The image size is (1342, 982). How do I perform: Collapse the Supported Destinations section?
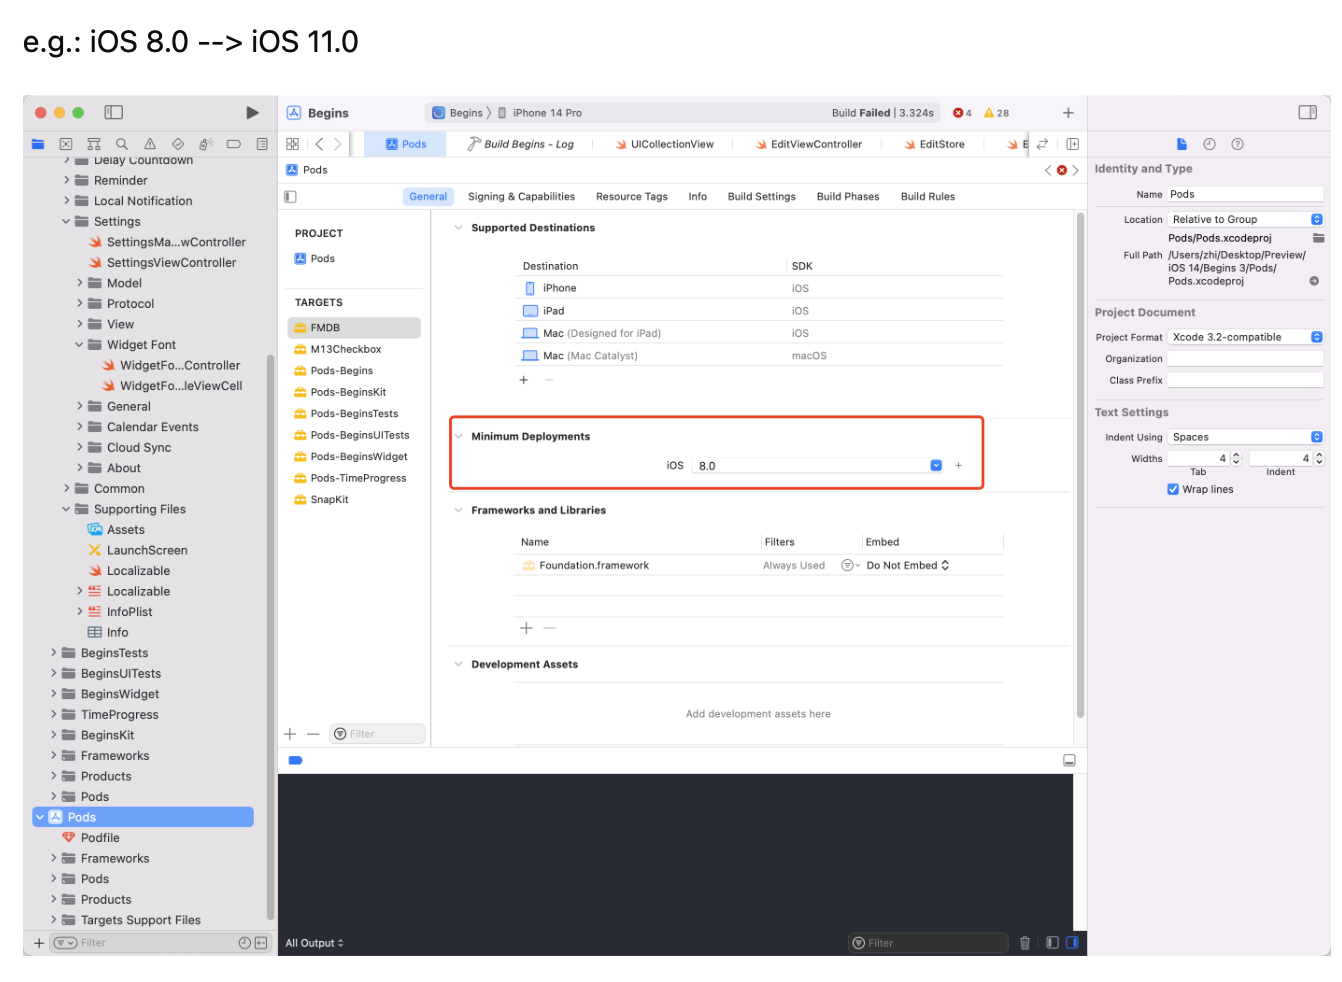pos(458,228)
